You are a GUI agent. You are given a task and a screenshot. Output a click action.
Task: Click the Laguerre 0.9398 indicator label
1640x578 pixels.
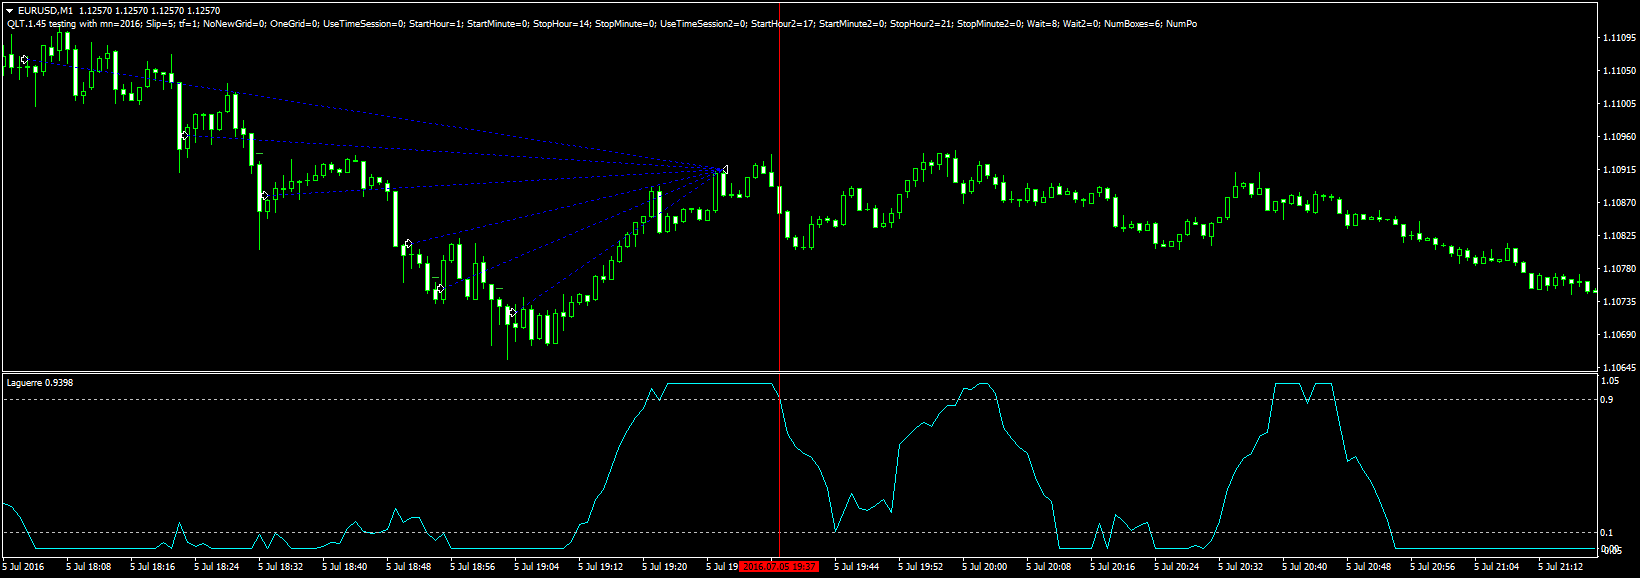coord(40,382)
